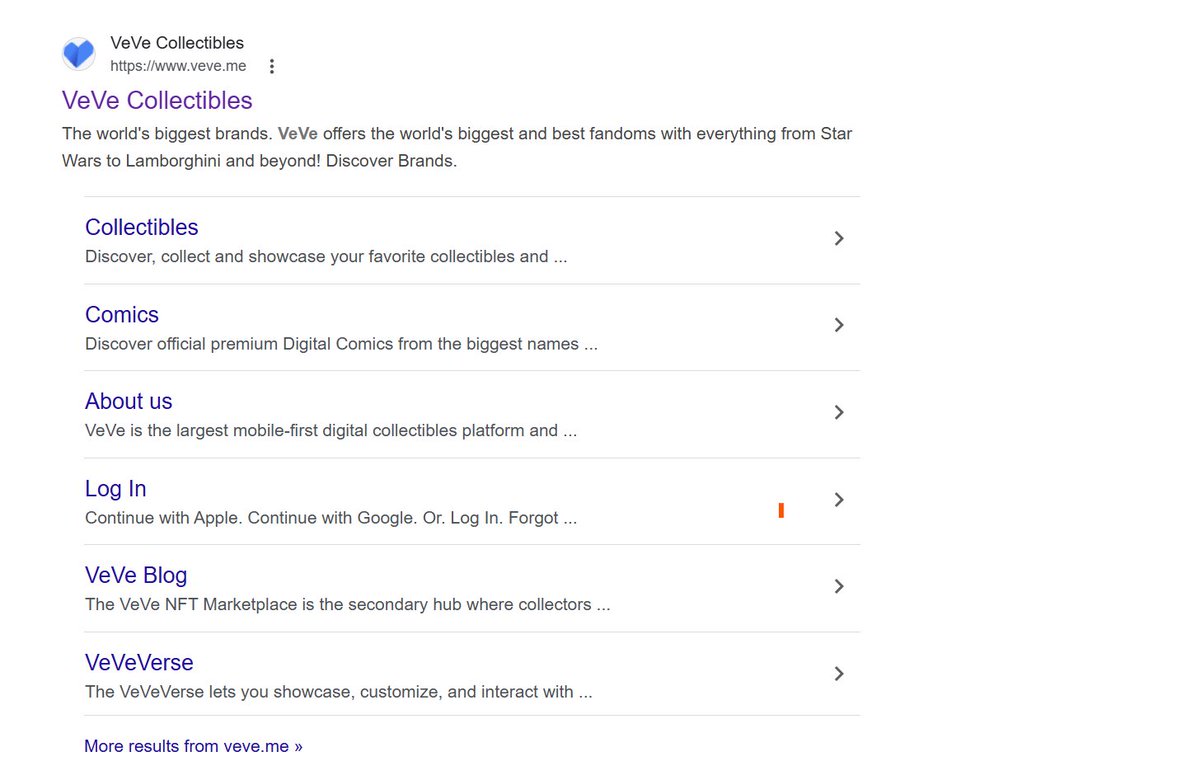Click the chevron beside VeVe Blog
Viewport: 1200px width, 780px height.
pos(839,586)
